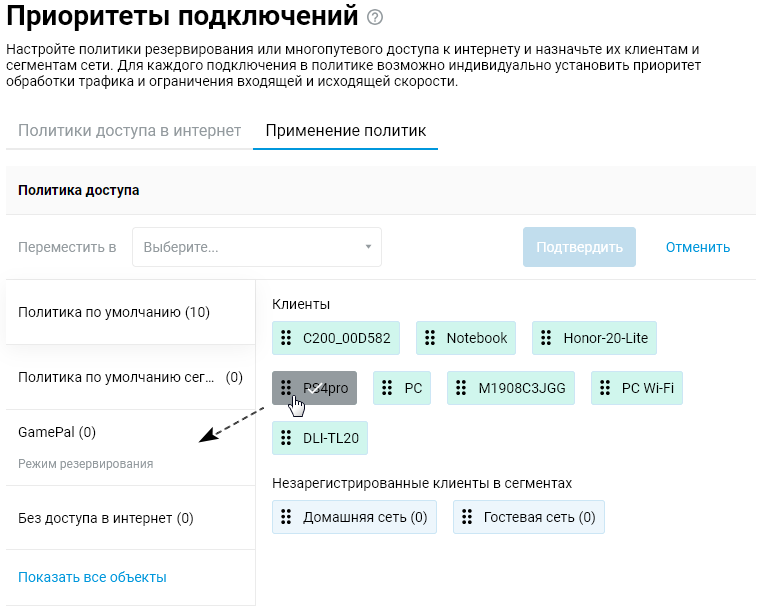Click the help question mark icon

(375, 18)
